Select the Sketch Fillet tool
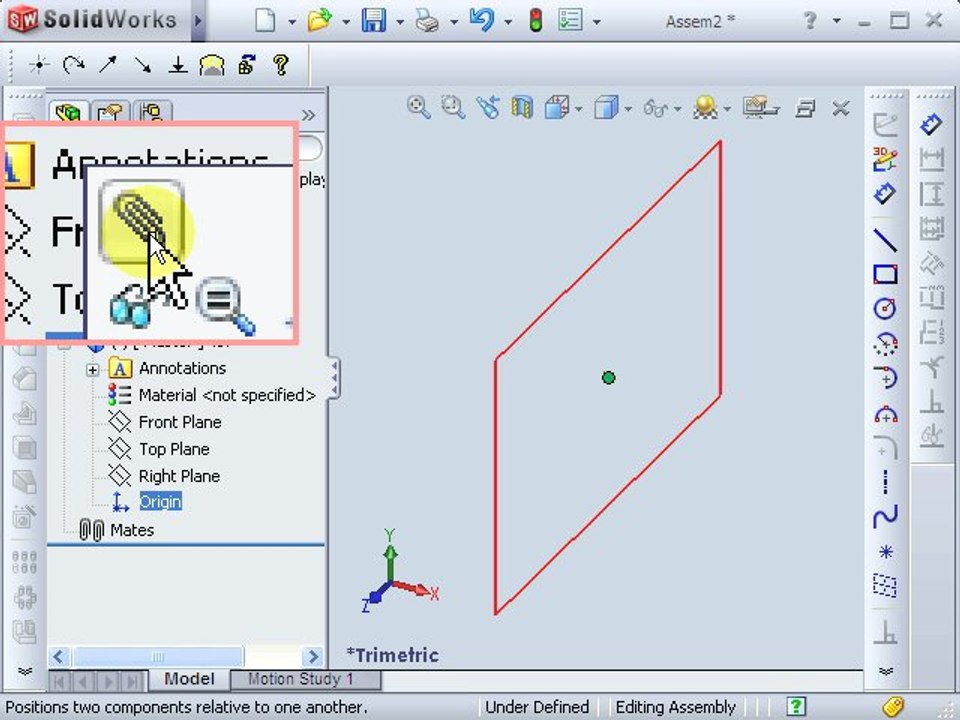960x720 pixels. click(x=885, y=446)
